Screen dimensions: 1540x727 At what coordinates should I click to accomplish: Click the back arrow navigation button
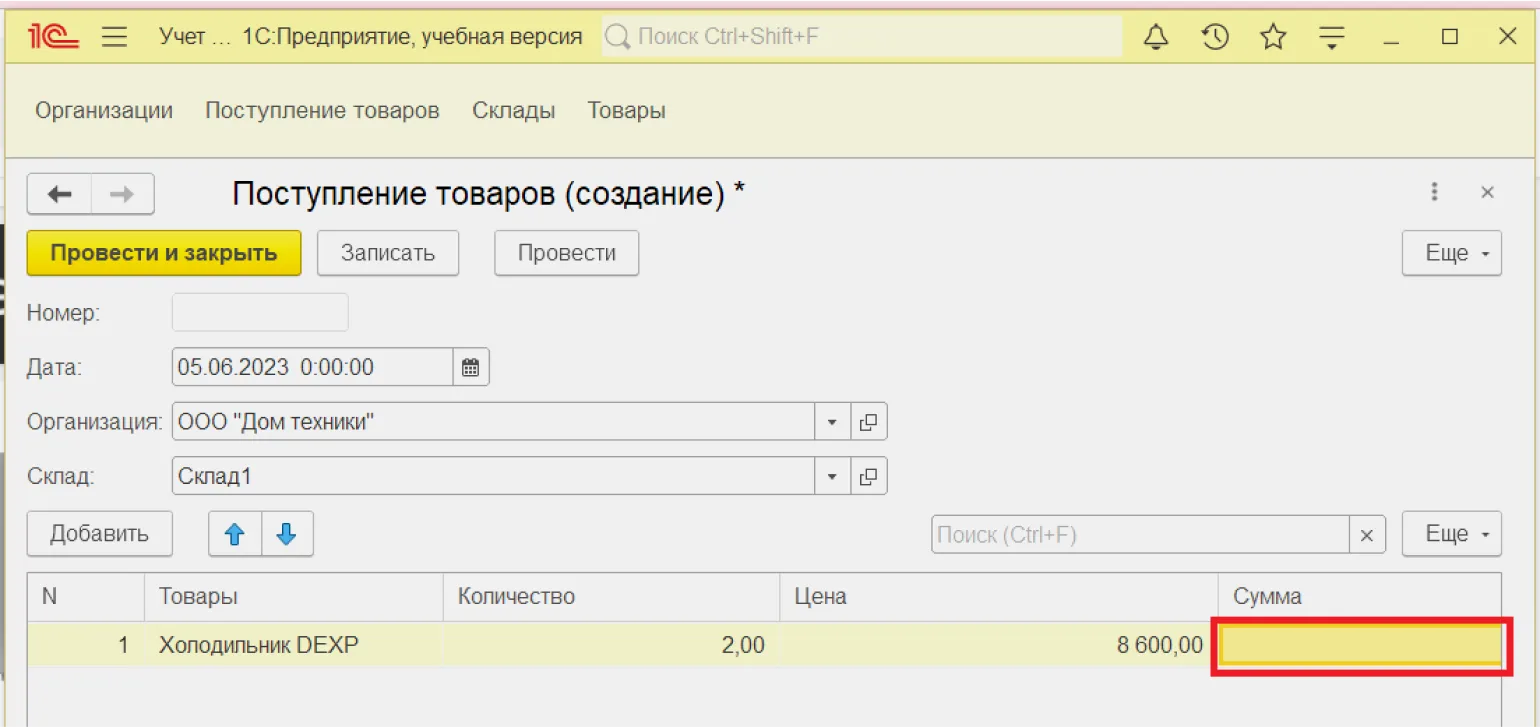[x=60, y=194]
